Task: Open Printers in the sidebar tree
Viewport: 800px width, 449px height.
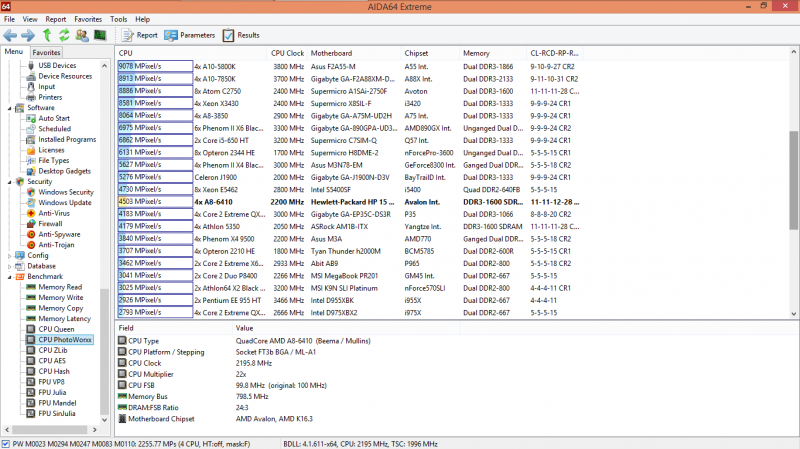Action: [x=50, y=97]
